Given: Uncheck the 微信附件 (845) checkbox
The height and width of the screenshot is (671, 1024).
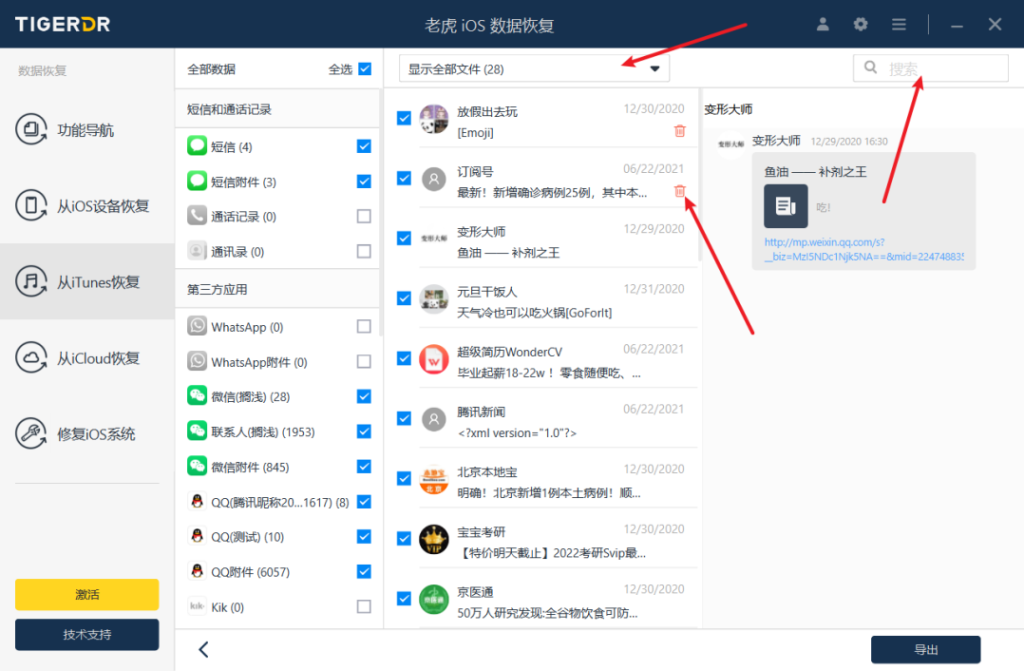Looking at the screenshot, I should [364, 466].
